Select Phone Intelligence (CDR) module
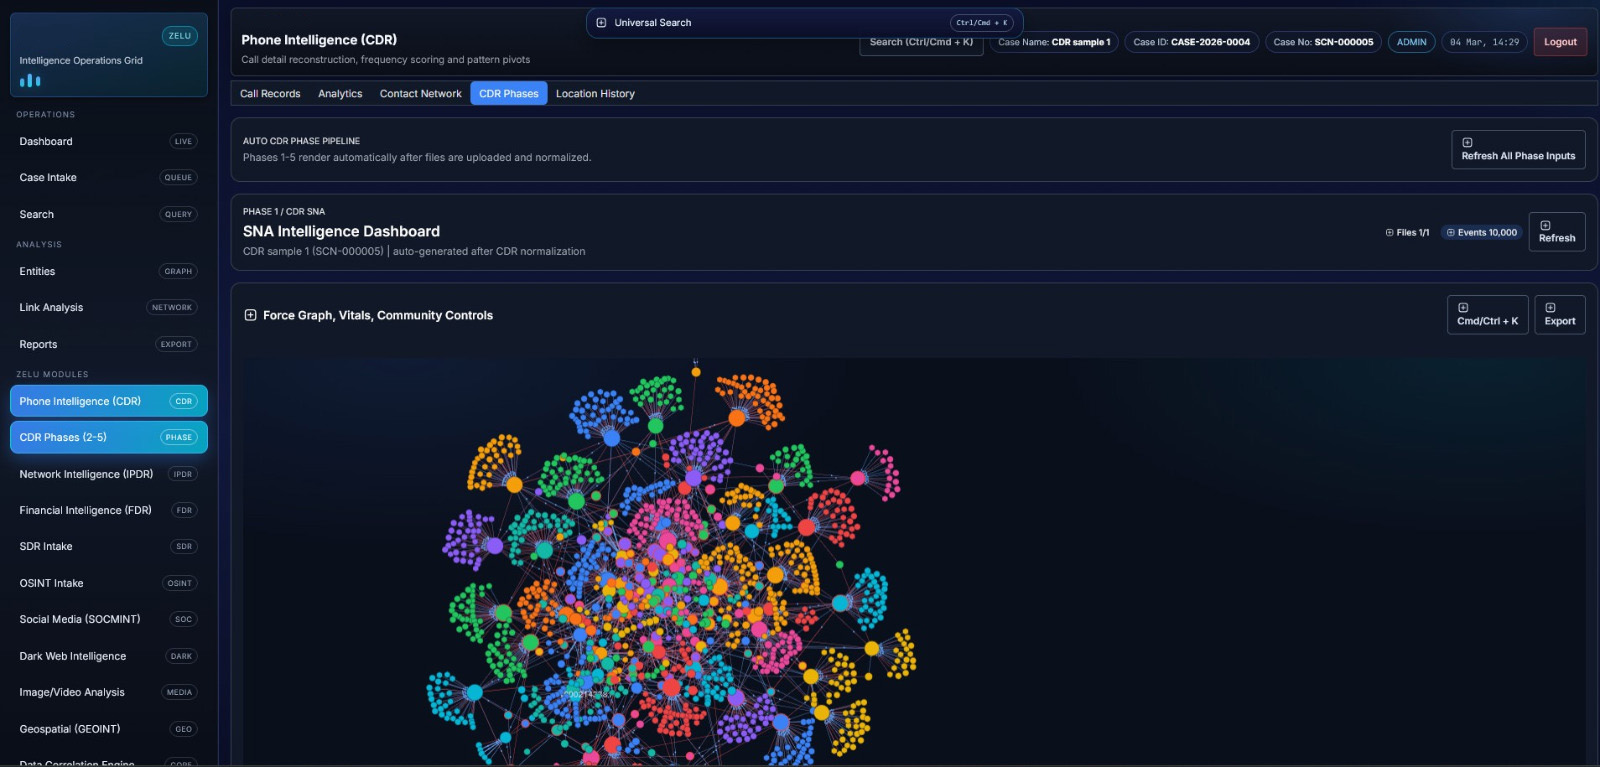 (x=109, y=401)
